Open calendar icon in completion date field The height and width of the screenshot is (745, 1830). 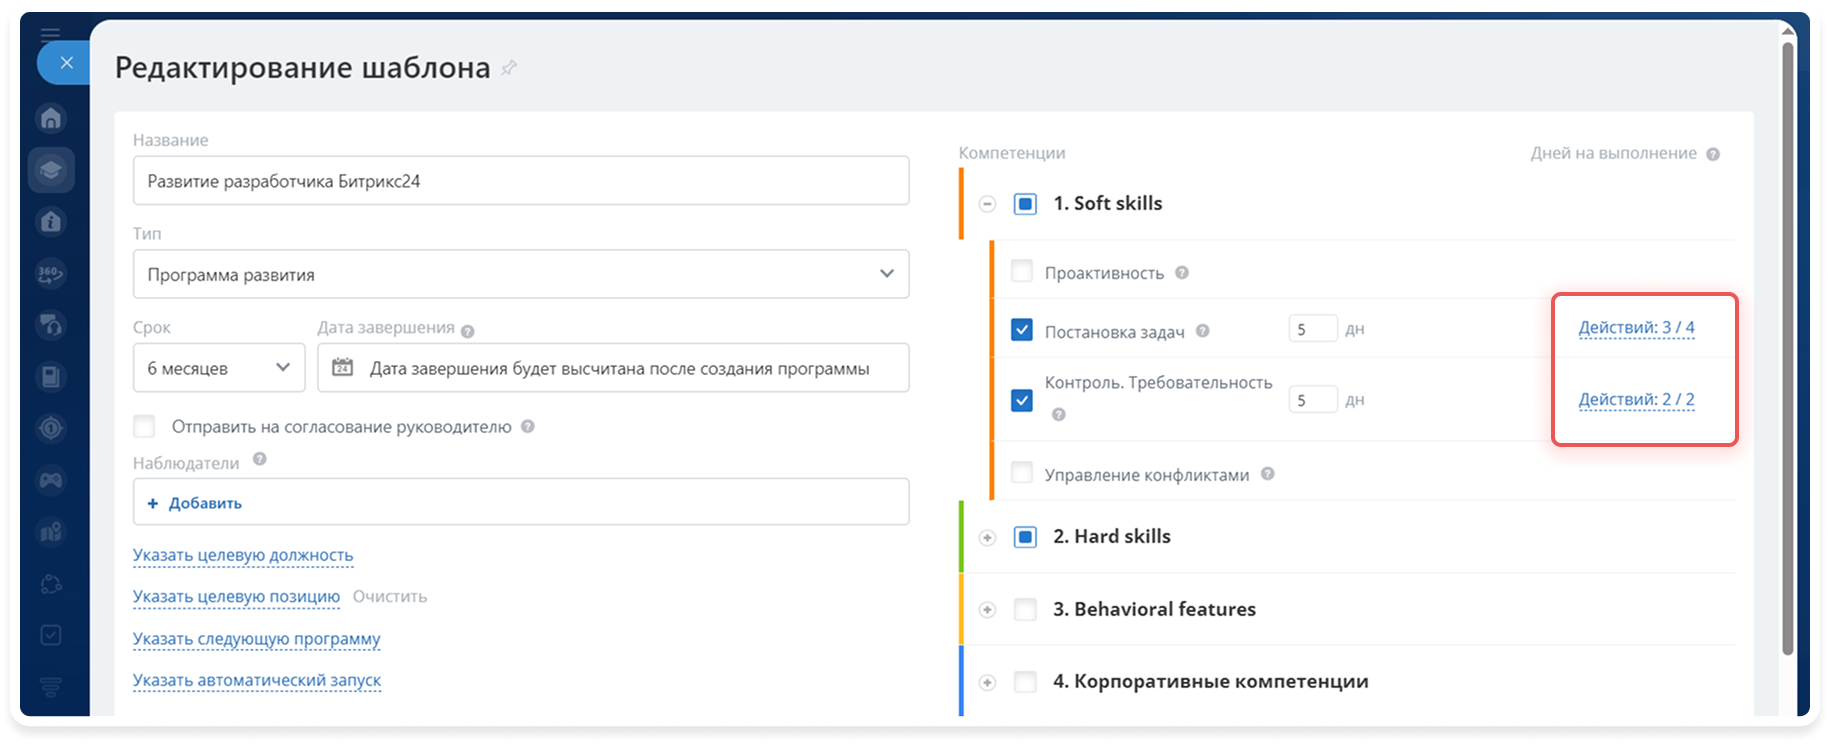342,367
